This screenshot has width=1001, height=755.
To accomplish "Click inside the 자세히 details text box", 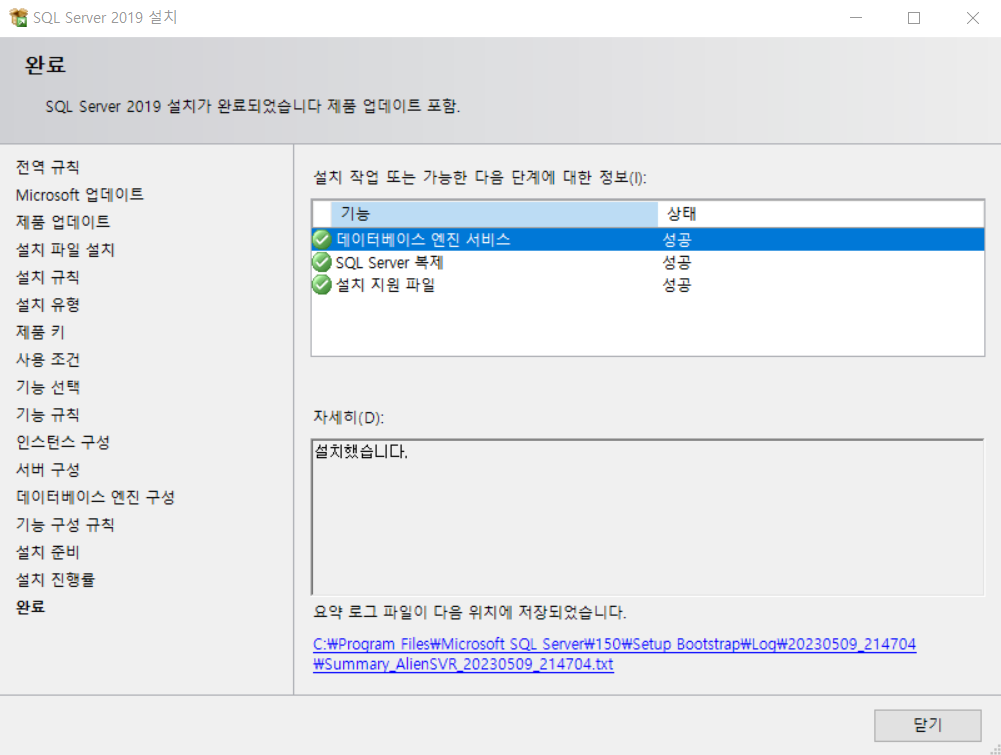I will coord(647,517).
